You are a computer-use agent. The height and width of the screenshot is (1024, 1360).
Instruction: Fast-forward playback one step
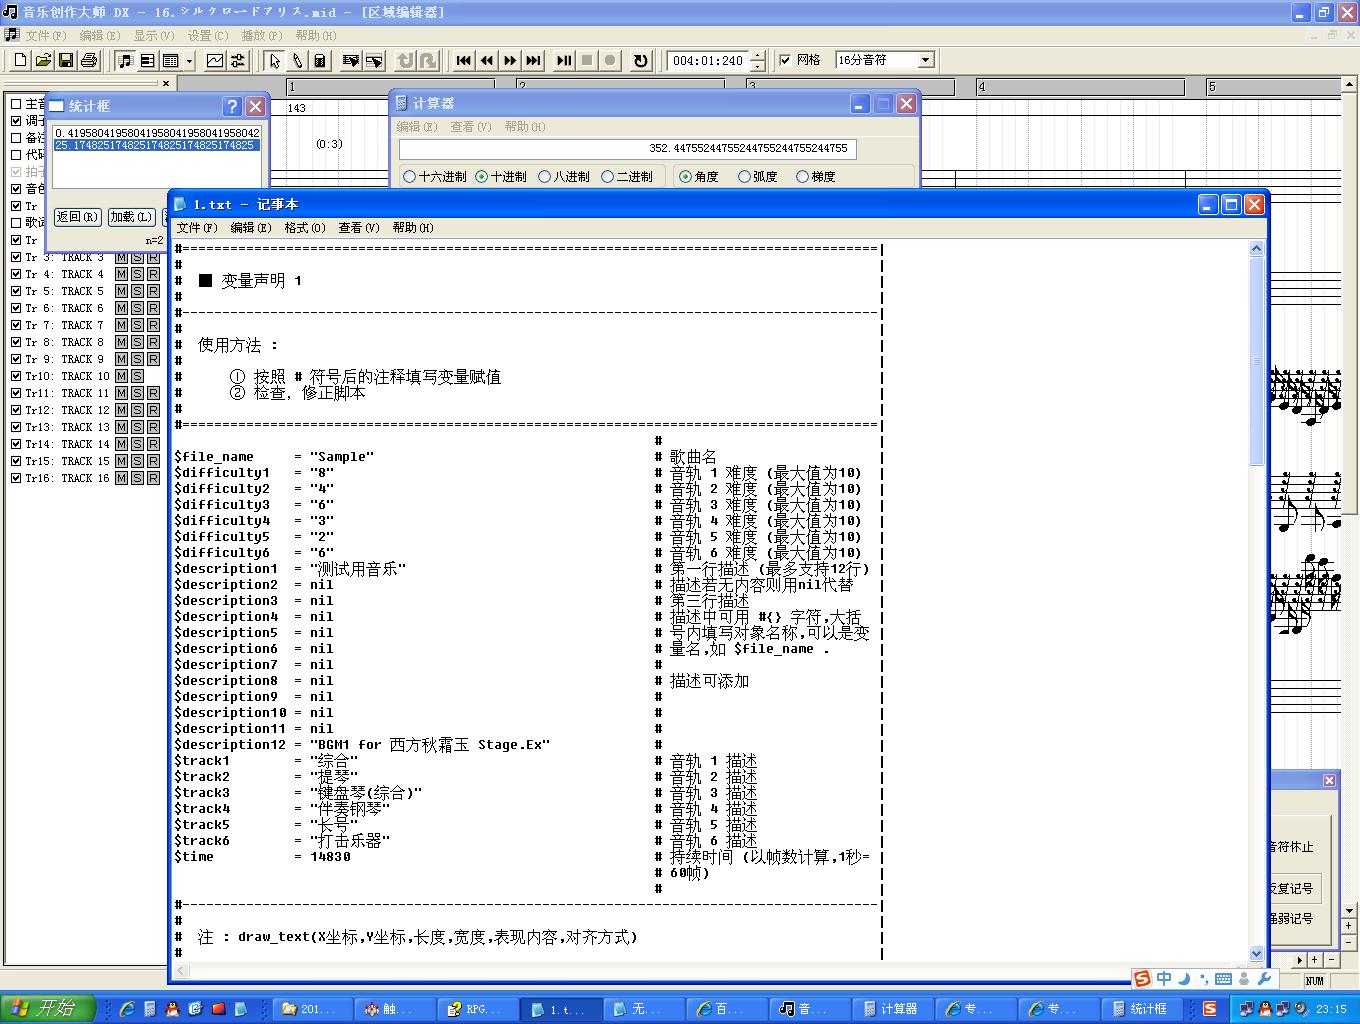point(510,61)
